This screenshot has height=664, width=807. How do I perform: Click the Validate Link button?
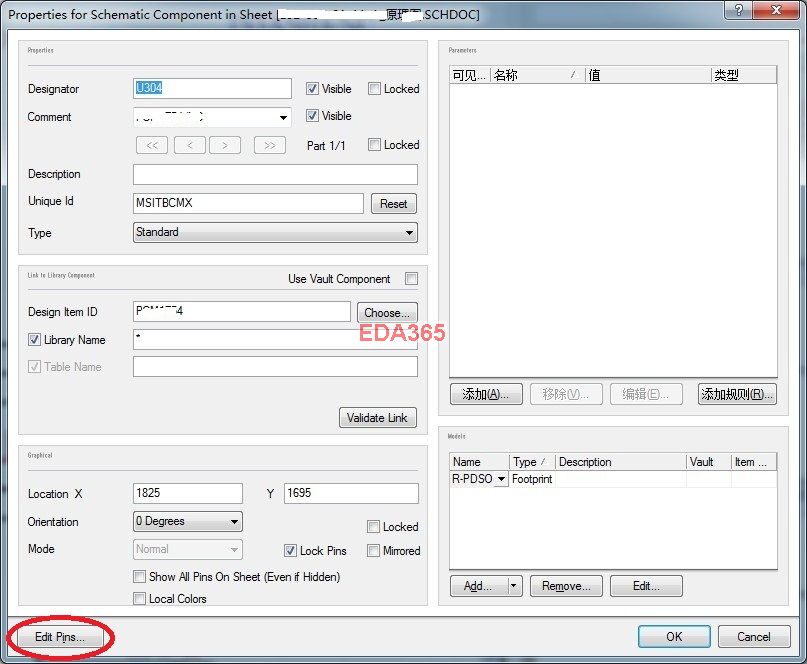378,417
